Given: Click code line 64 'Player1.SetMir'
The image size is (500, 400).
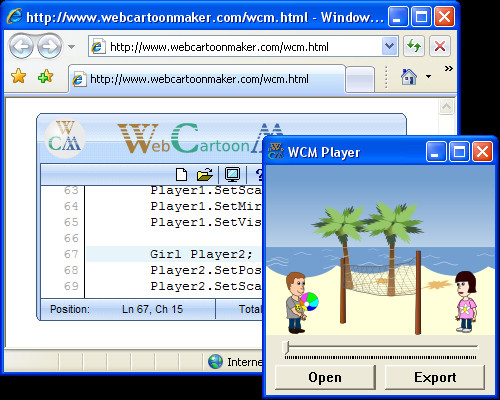Looking at the screenshot, I should [x=206, y=206].
